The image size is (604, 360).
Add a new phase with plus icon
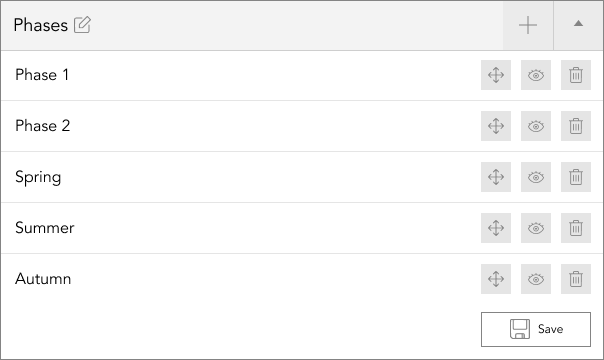(528, 25)
